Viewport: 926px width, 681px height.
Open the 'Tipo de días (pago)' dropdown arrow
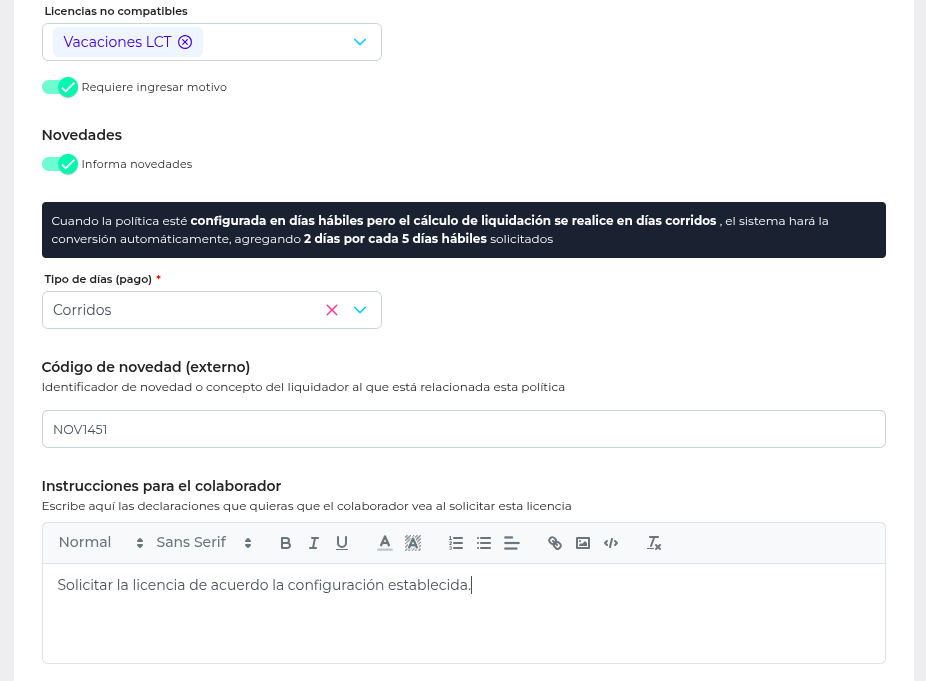360,310
